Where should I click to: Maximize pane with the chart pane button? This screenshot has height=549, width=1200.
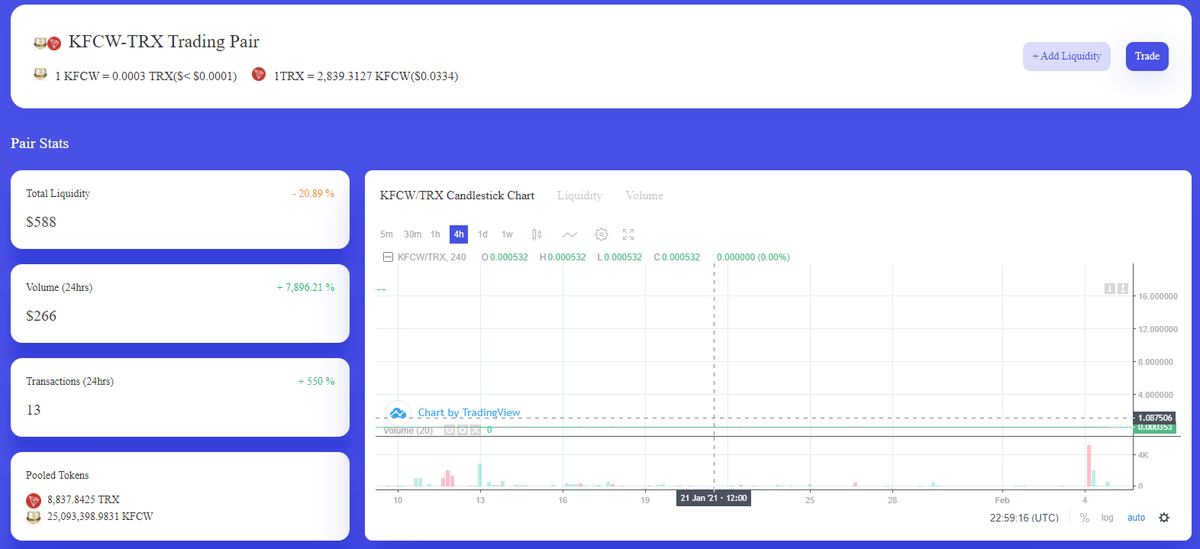[x=1122, y=289]
